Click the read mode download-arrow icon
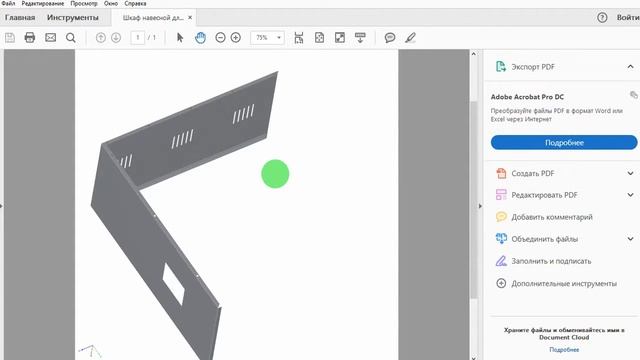The image size is (640, 360). 360,38
